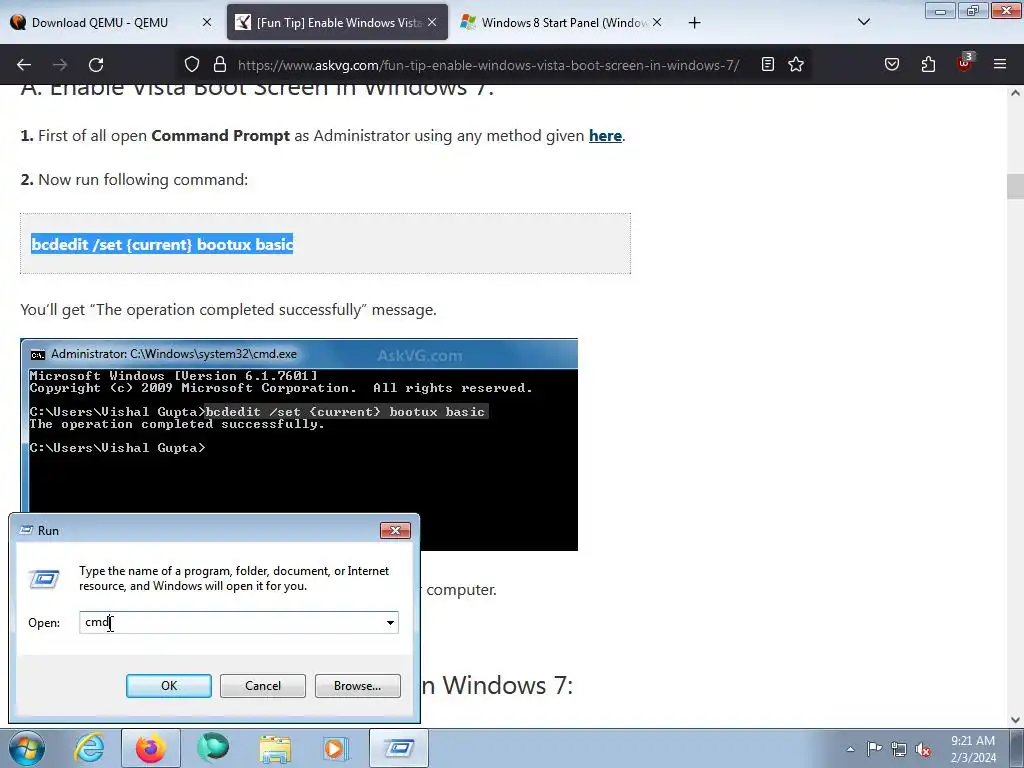Launch Internet Explorer from taskbar
This screenshot has height=768, width=1024.
click(x=89, y=748)
